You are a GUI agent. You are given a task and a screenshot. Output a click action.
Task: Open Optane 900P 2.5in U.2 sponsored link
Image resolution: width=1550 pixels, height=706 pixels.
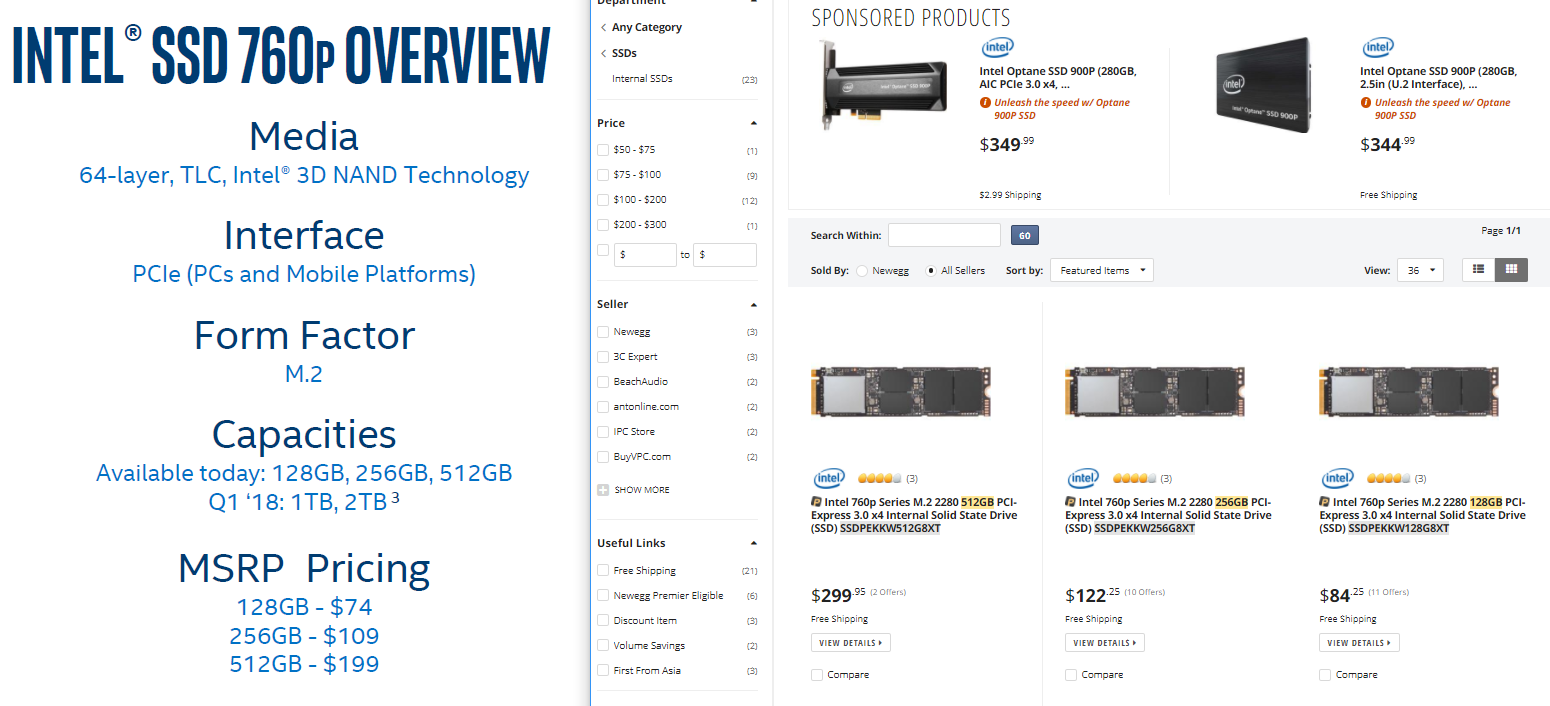(x=1439, y=78)
